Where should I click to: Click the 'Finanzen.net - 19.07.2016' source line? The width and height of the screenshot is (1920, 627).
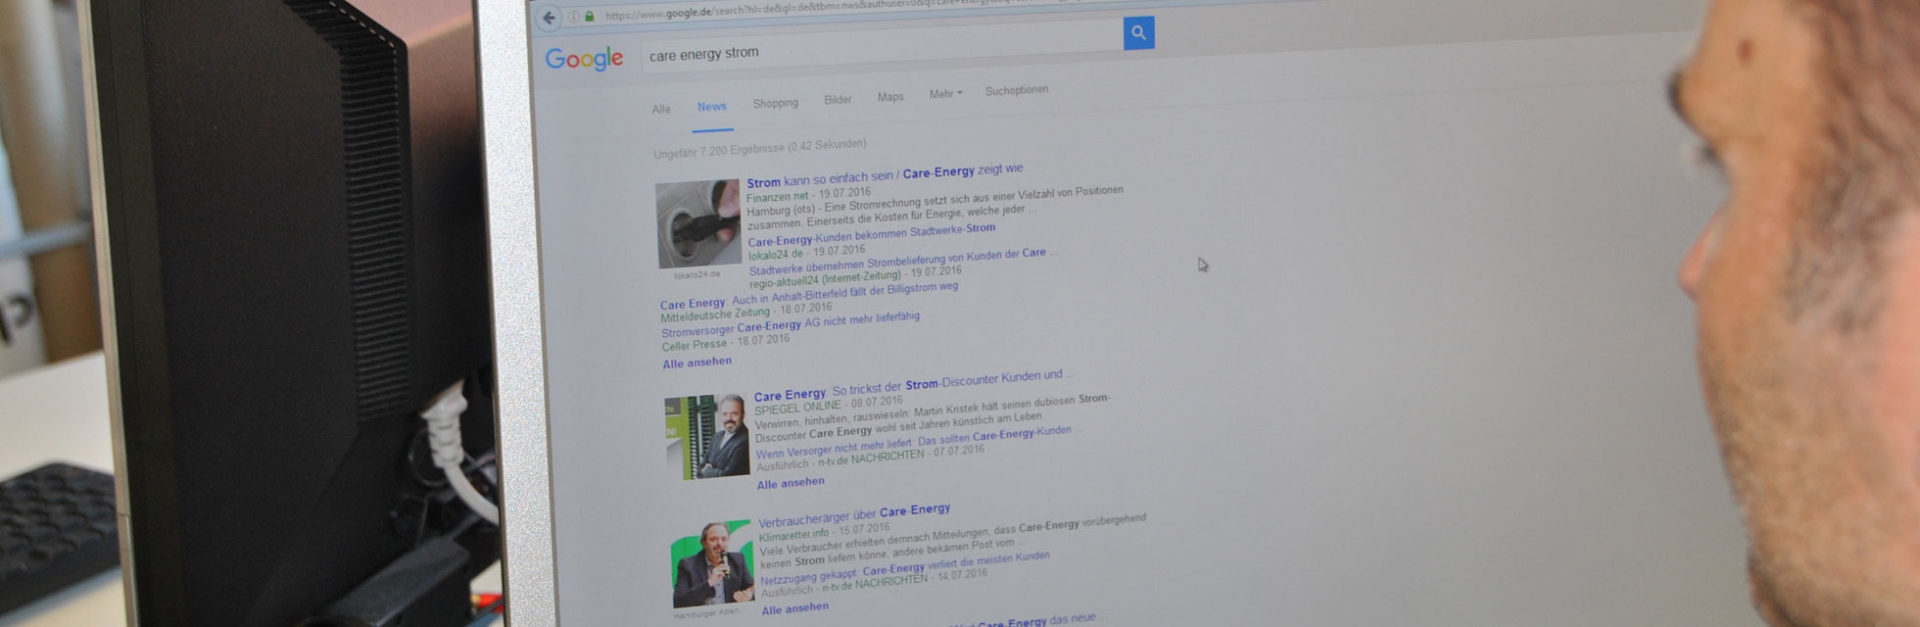click(x=808, y=194)
